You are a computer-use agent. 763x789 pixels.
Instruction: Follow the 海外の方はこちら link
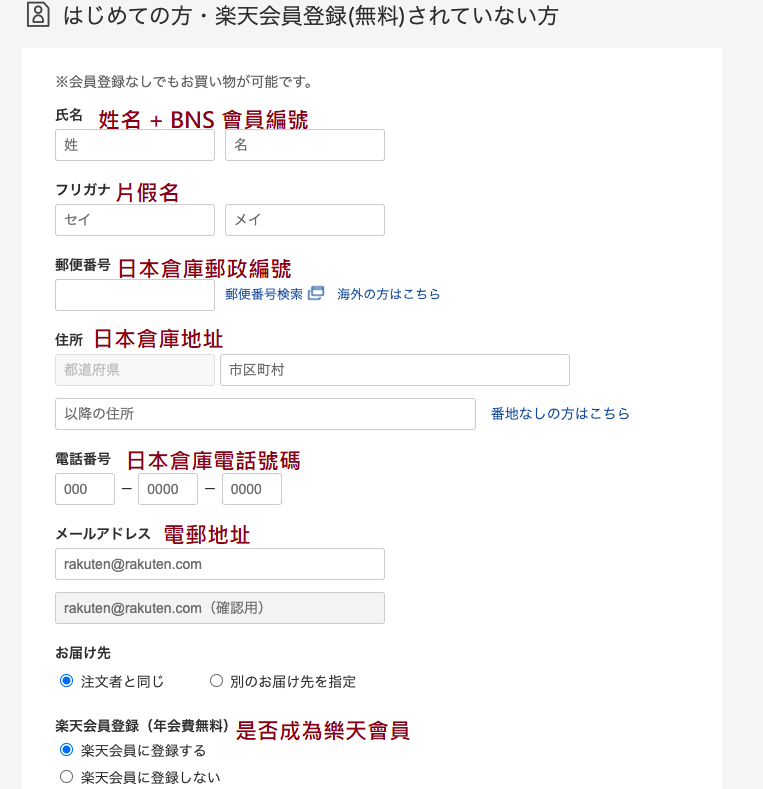388,294
